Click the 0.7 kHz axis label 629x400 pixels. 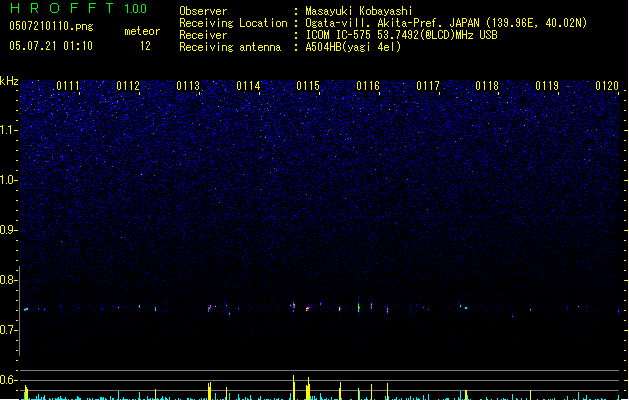(8, 330)
